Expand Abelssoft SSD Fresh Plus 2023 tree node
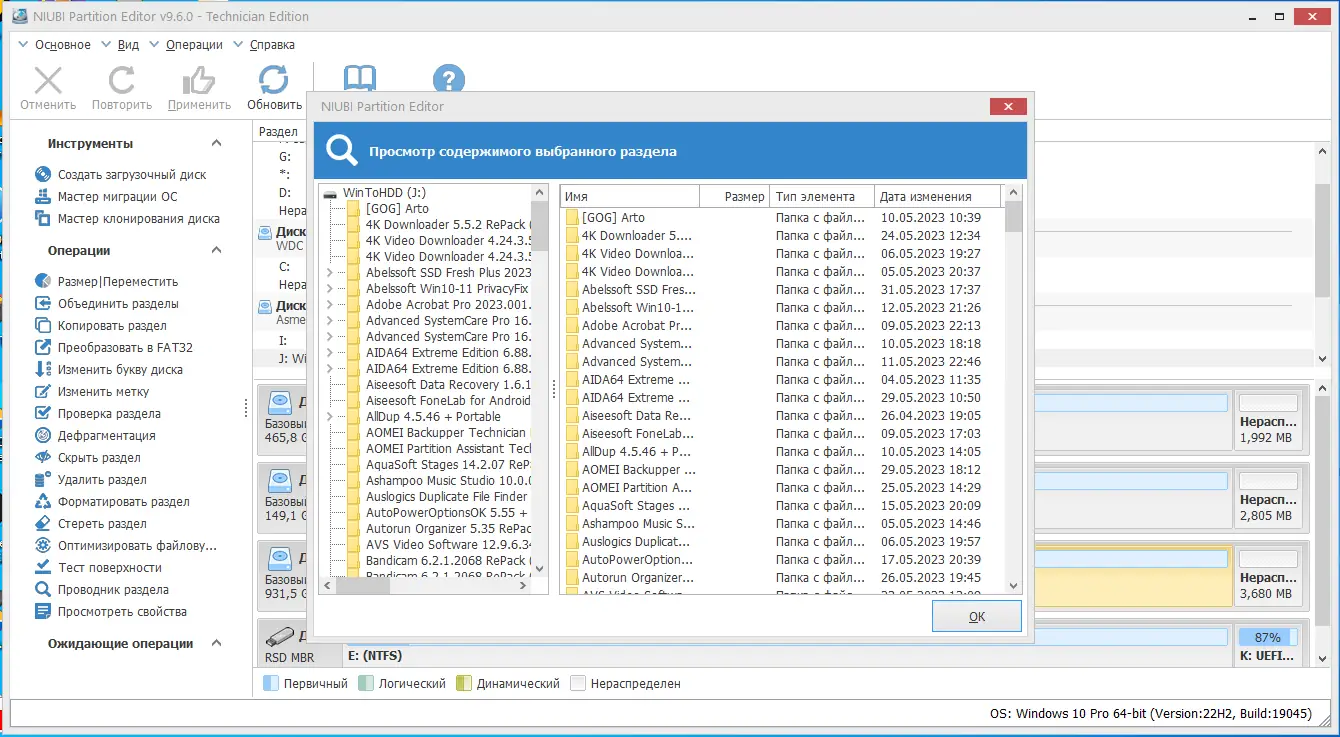Viewport: 1340px width, 737px height. (330, 273)
